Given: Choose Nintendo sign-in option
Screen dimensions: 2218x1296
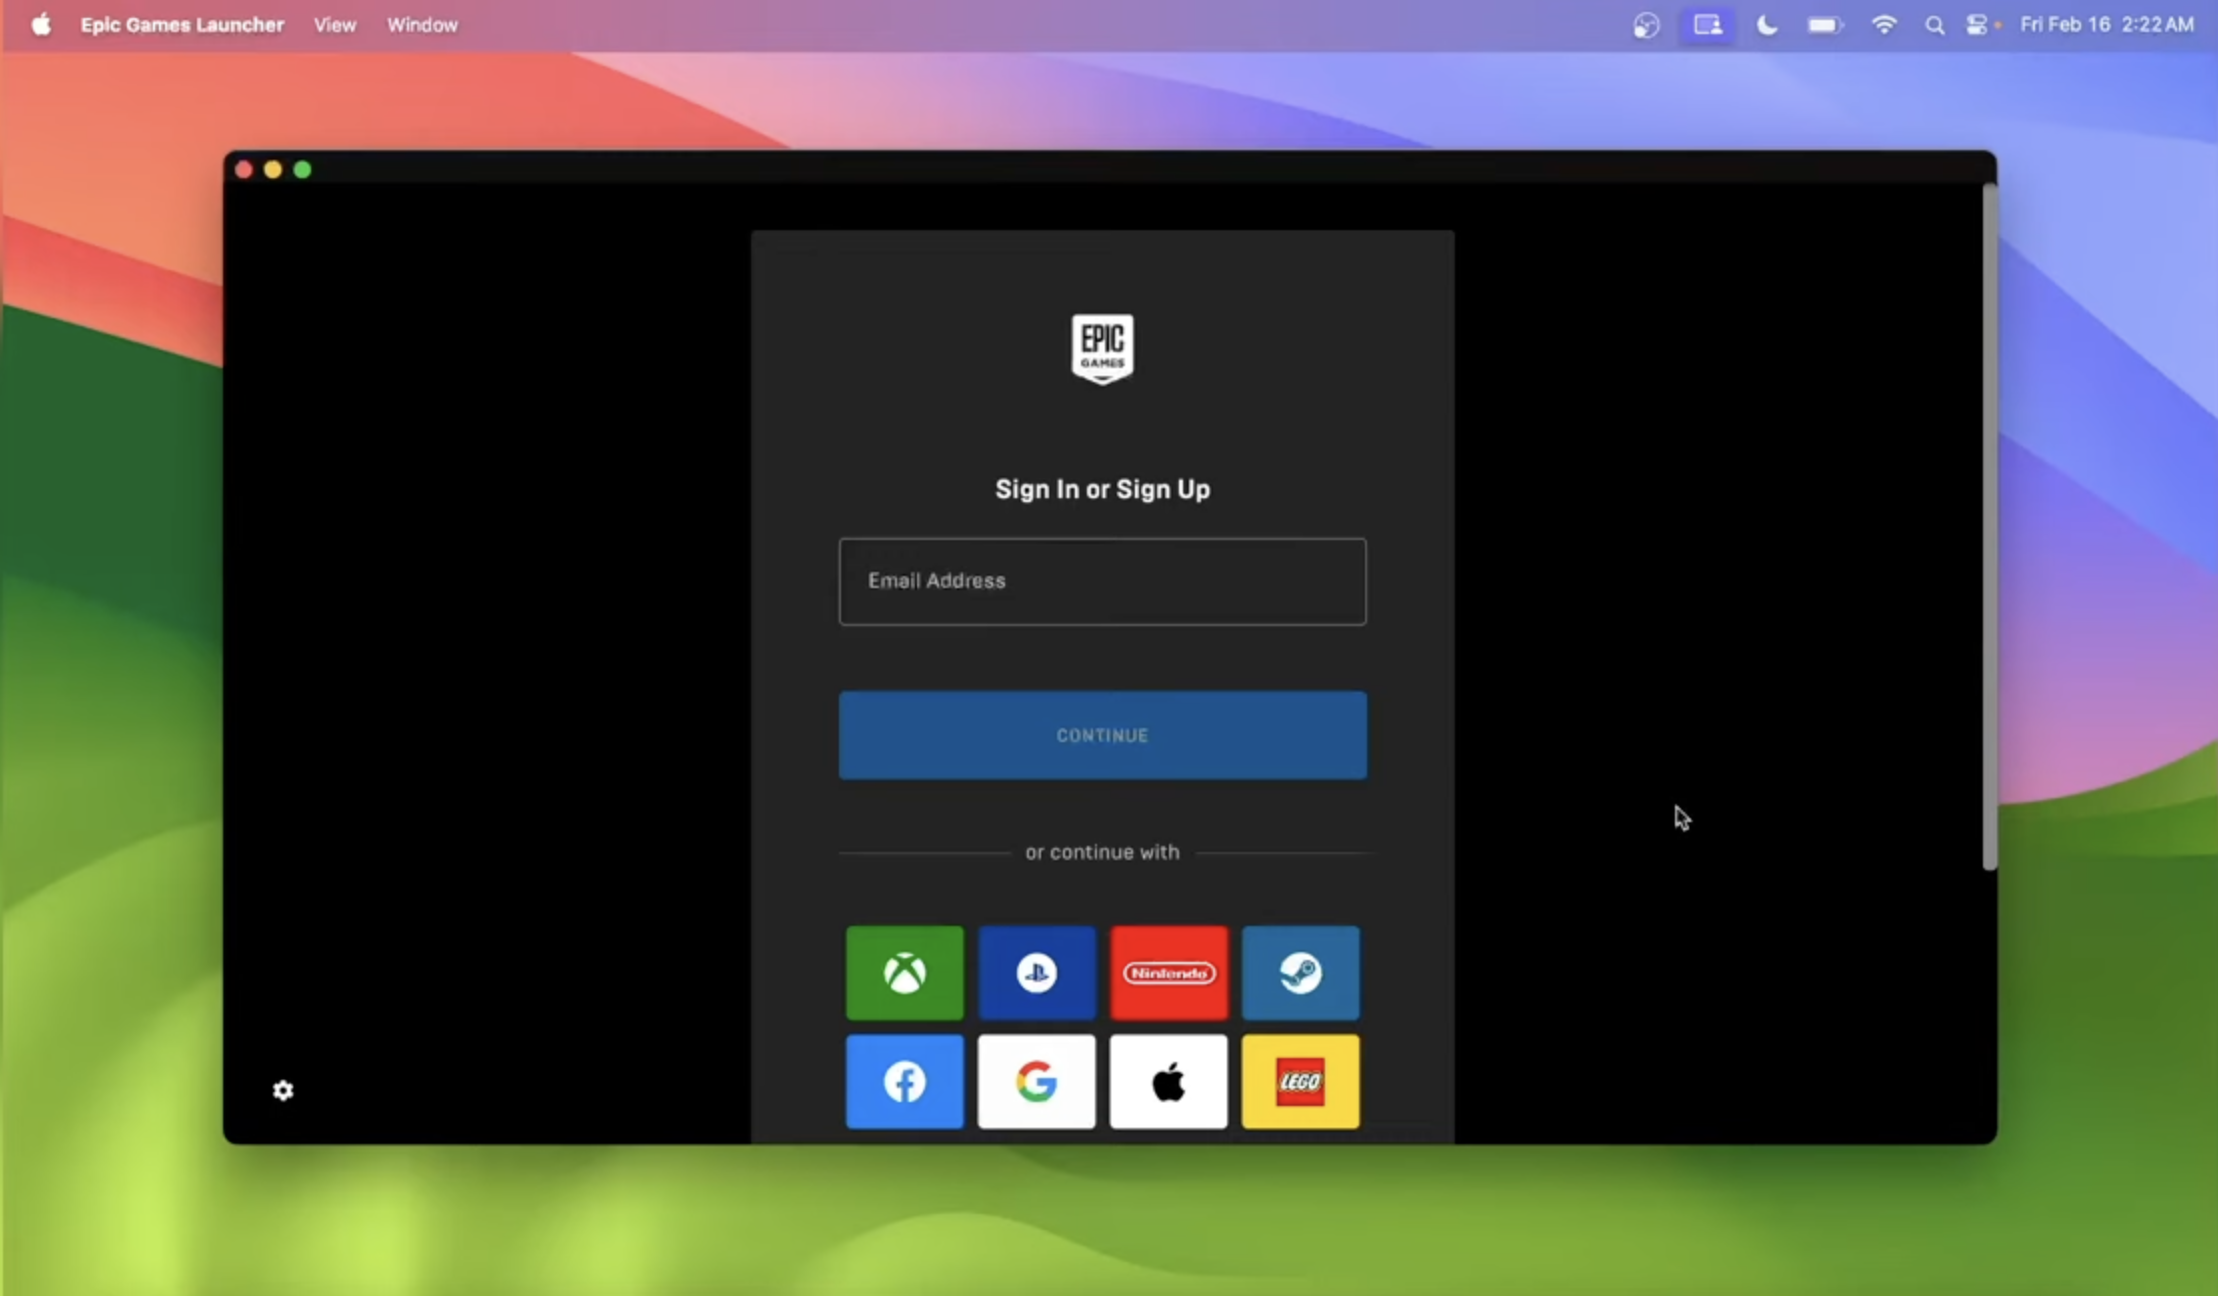Looking at the screenshot, I should [x=1168, y=973].
